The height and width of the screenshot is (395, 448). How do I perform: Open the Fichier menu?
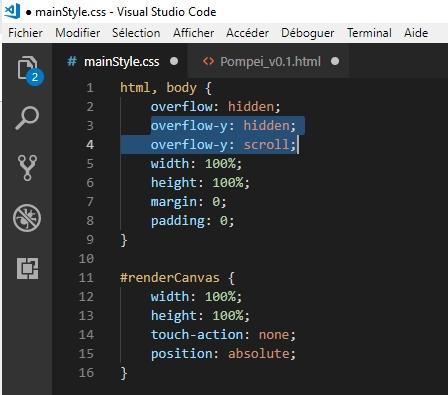(25, 33)
